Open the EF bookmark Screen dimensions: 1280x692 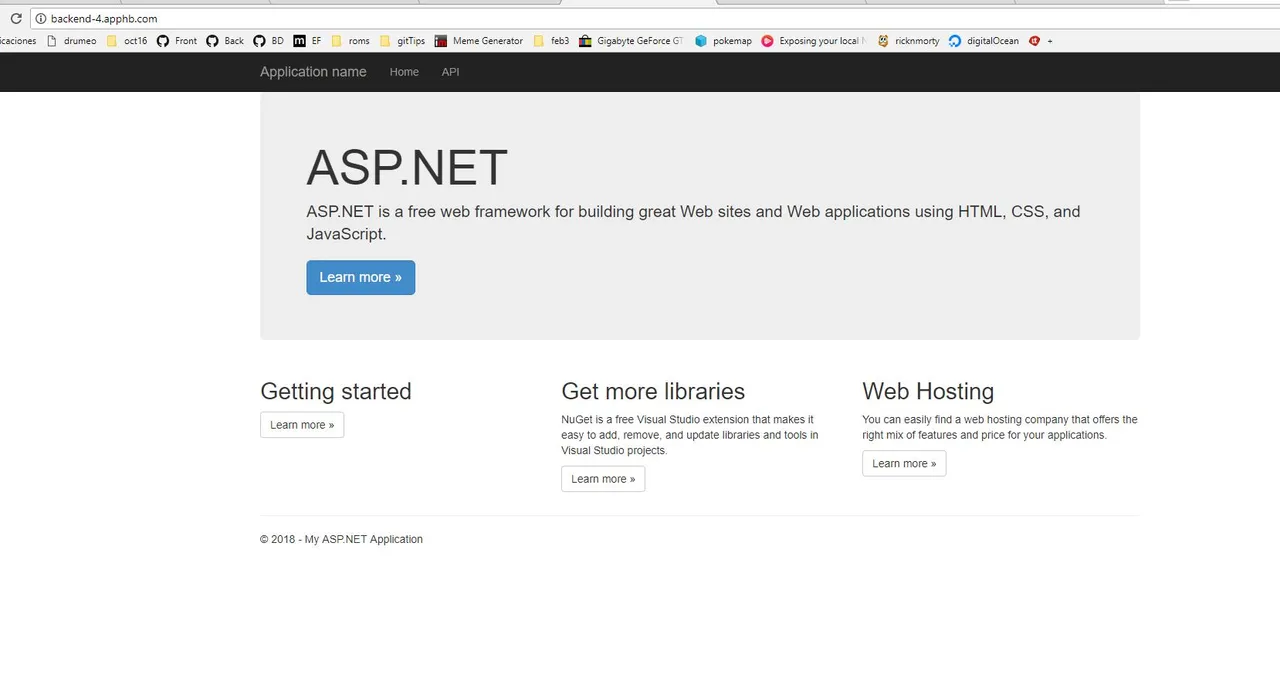pyautogui.click(x=308, y=41)
